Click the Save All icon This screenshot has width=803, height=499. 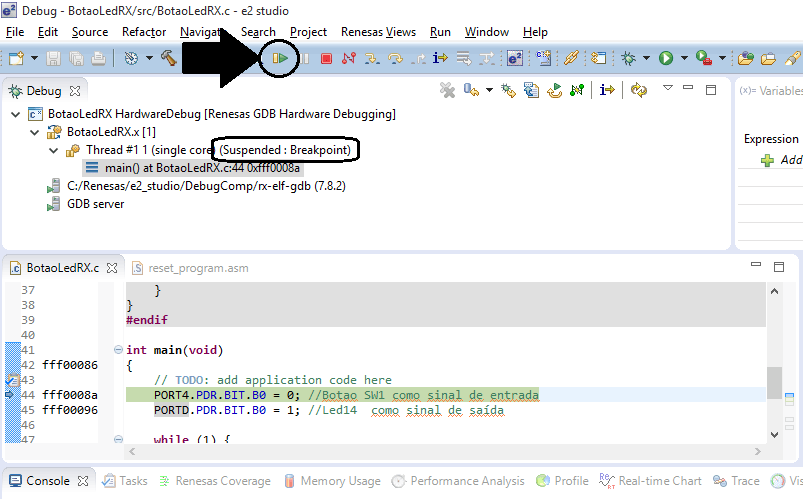pyautogui.click(x=76, y=58)
